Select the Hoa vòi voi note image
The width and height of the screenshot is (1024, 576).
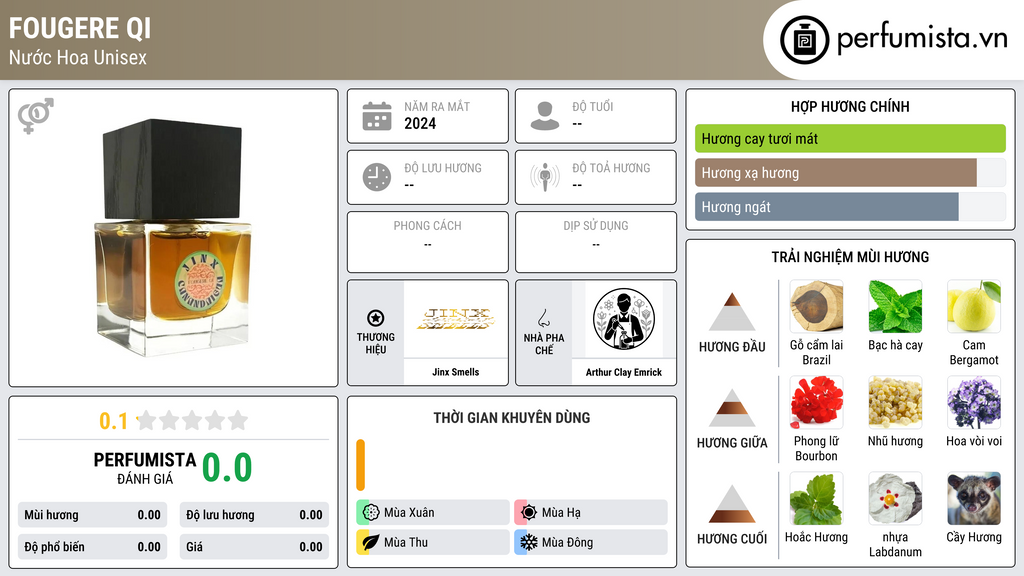[x=974, y=402]
